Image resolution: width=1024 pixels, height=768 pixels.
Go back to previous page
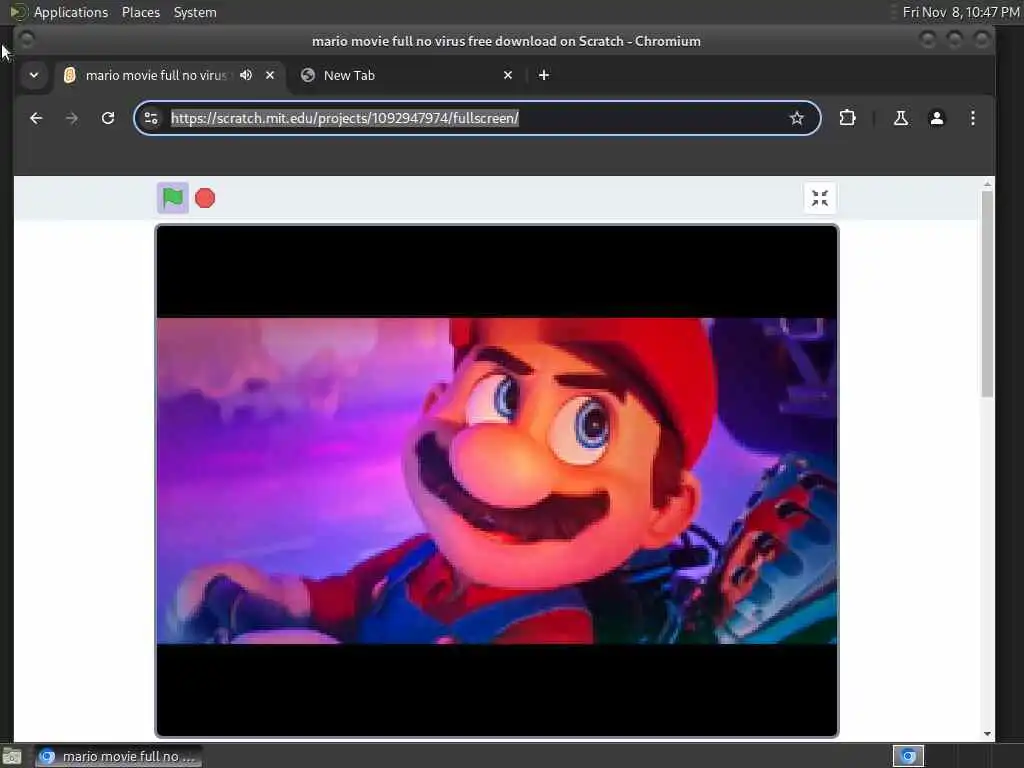[36, 118]
